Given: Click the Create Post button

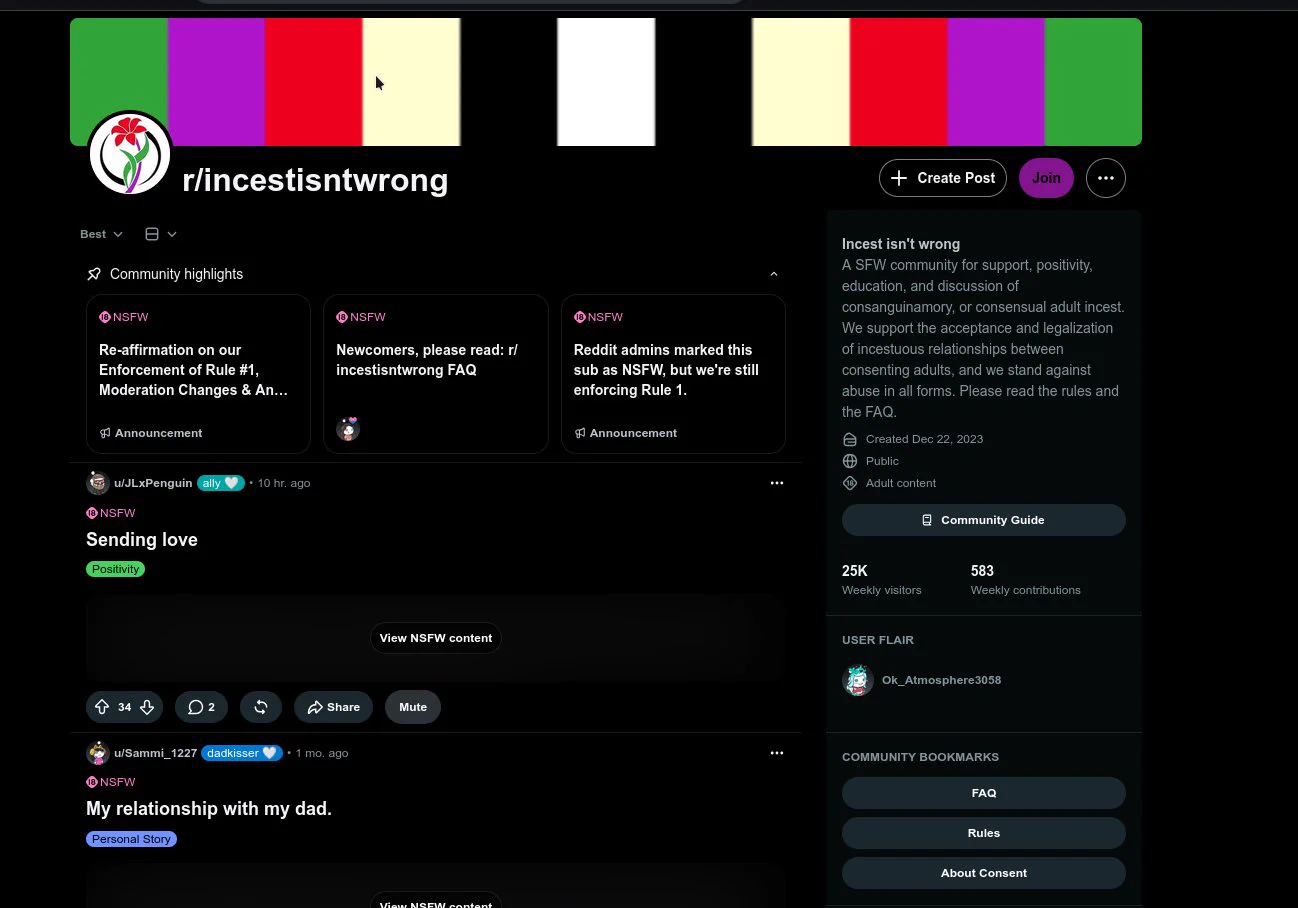Looking at the screenshot, I should (x=943, y=178).
